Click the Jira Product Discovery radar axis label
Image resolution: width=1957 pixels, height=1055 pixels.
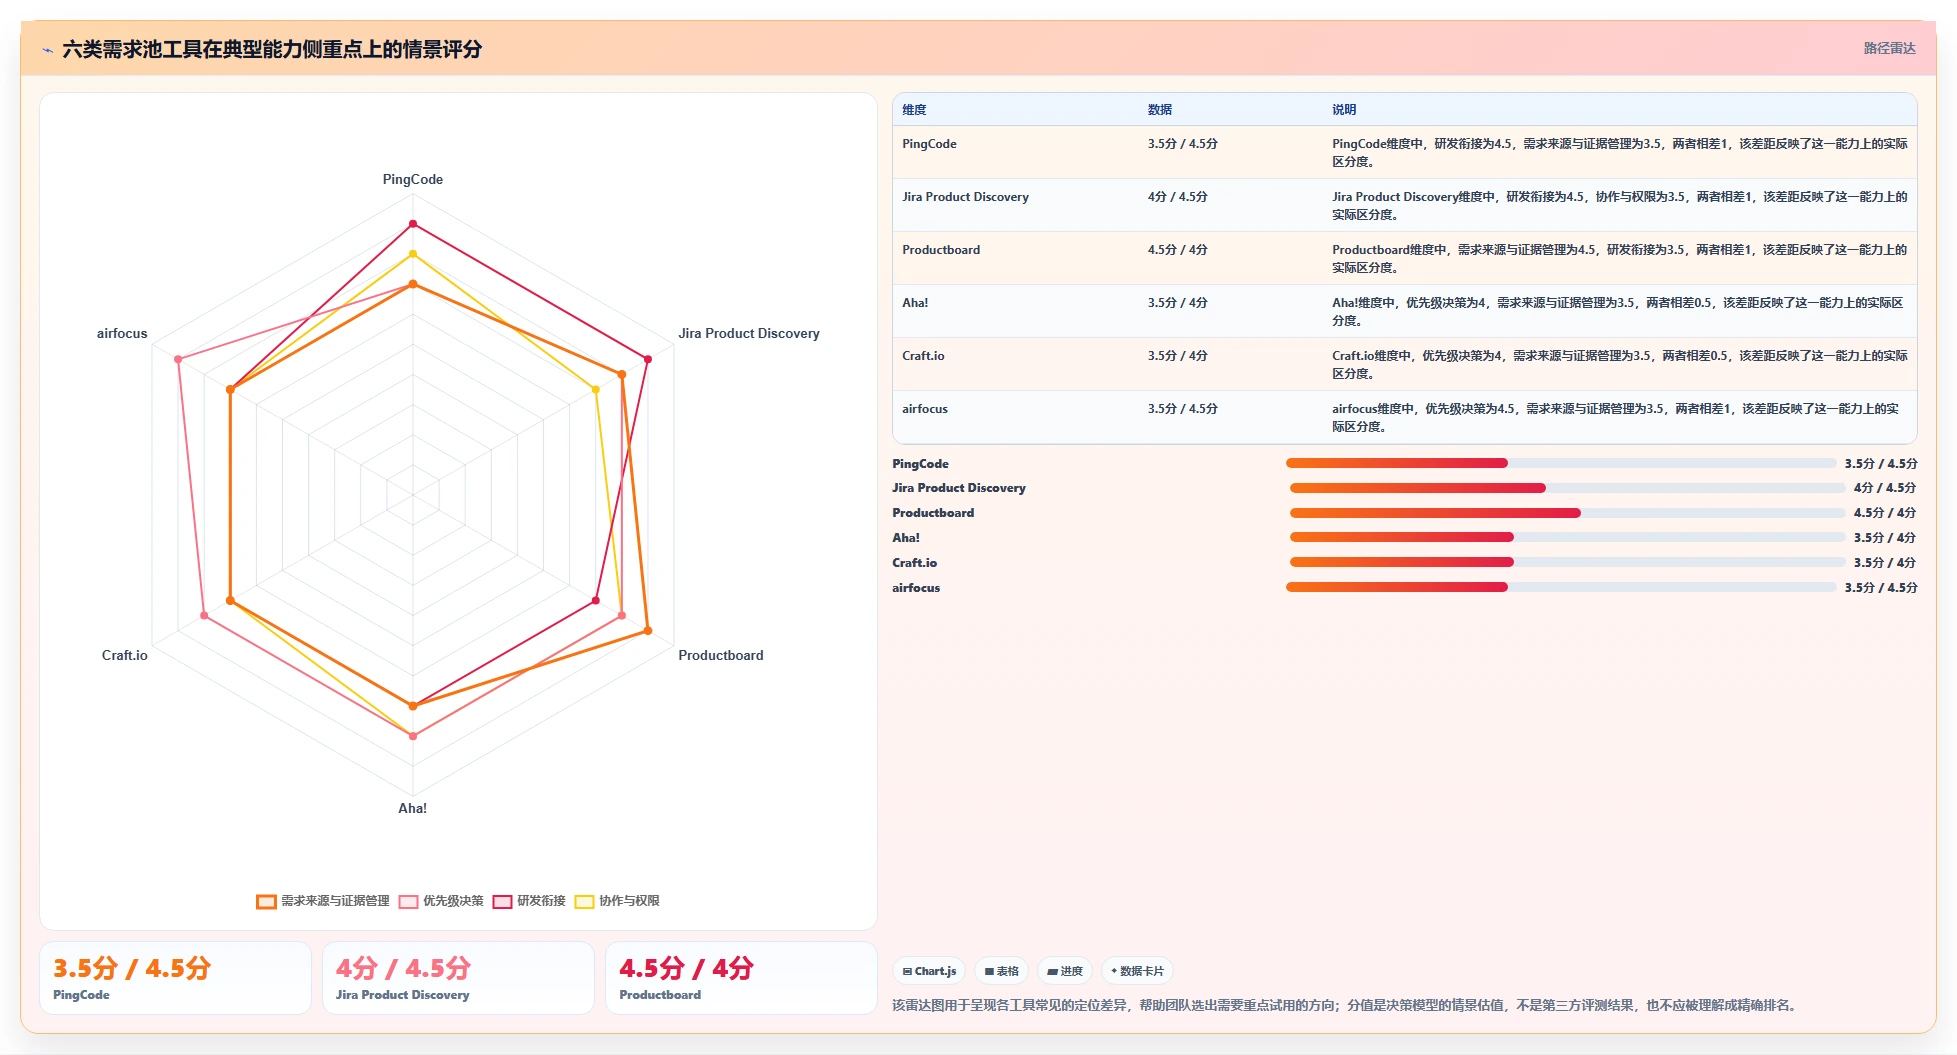[x=749, y=334]
